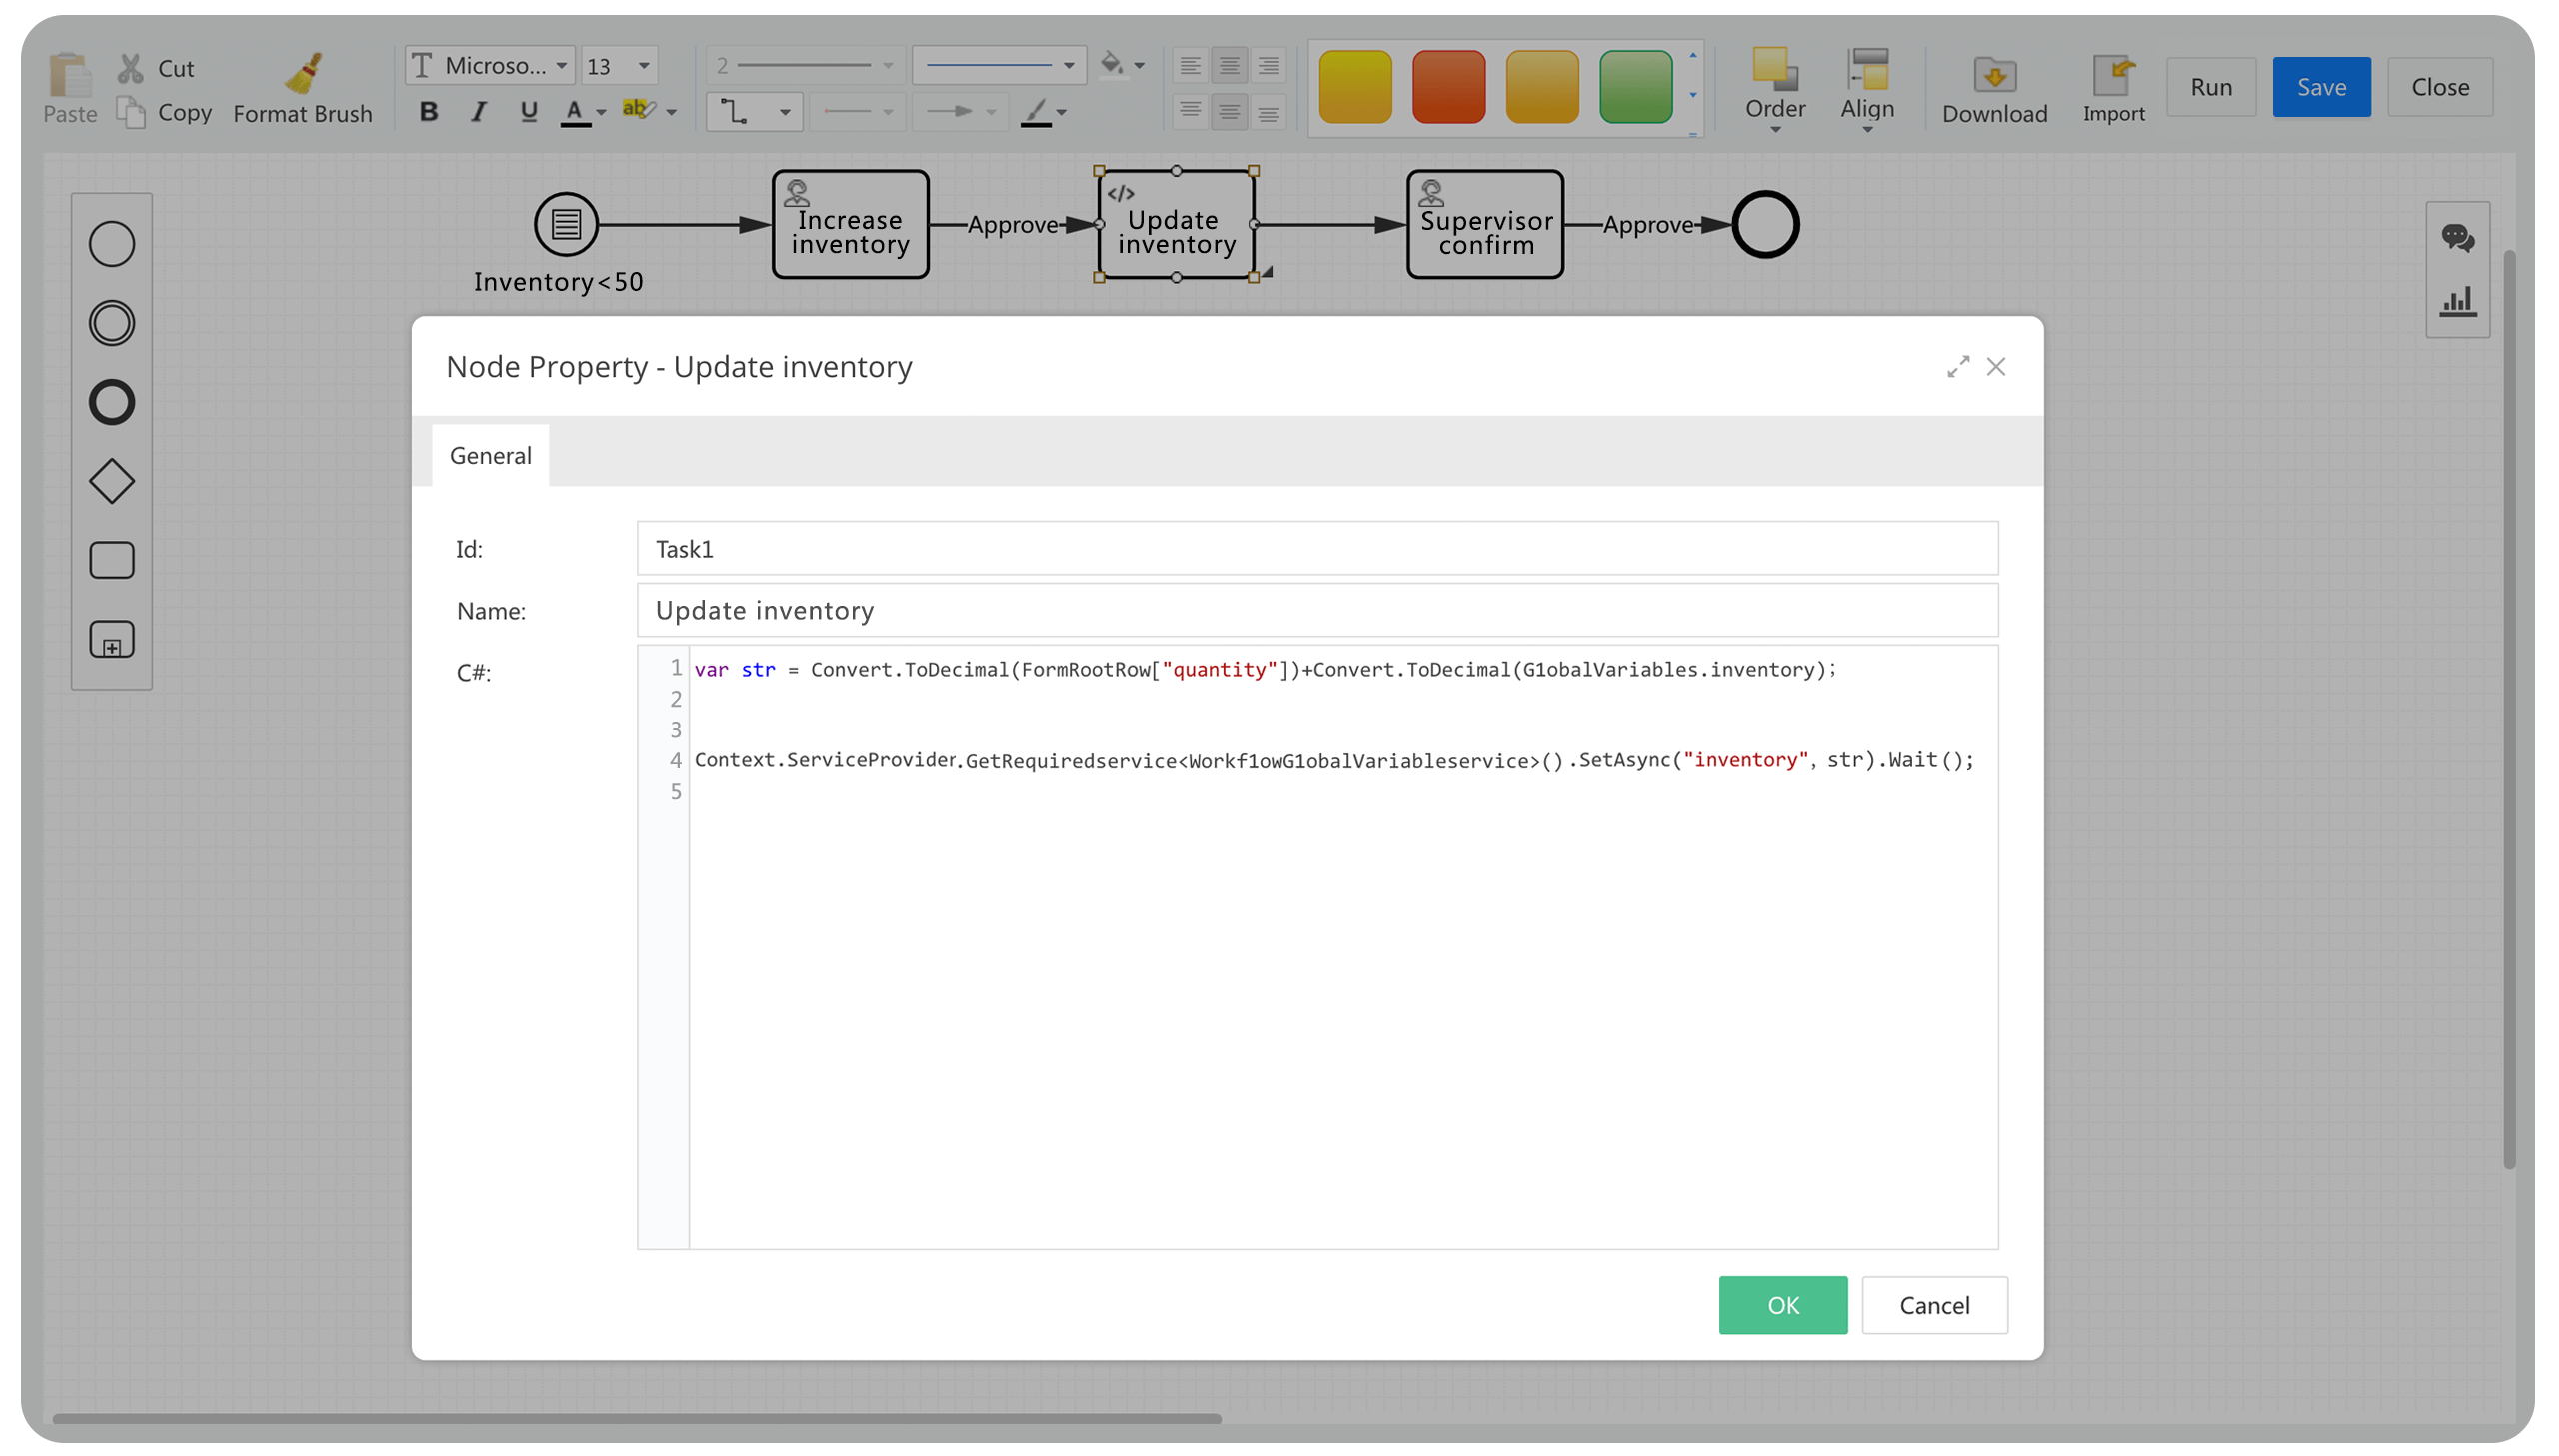Viewport: 2559px width, 1456px height.
Task: Click the text highlight ab icon
Action: pos(638,110)
